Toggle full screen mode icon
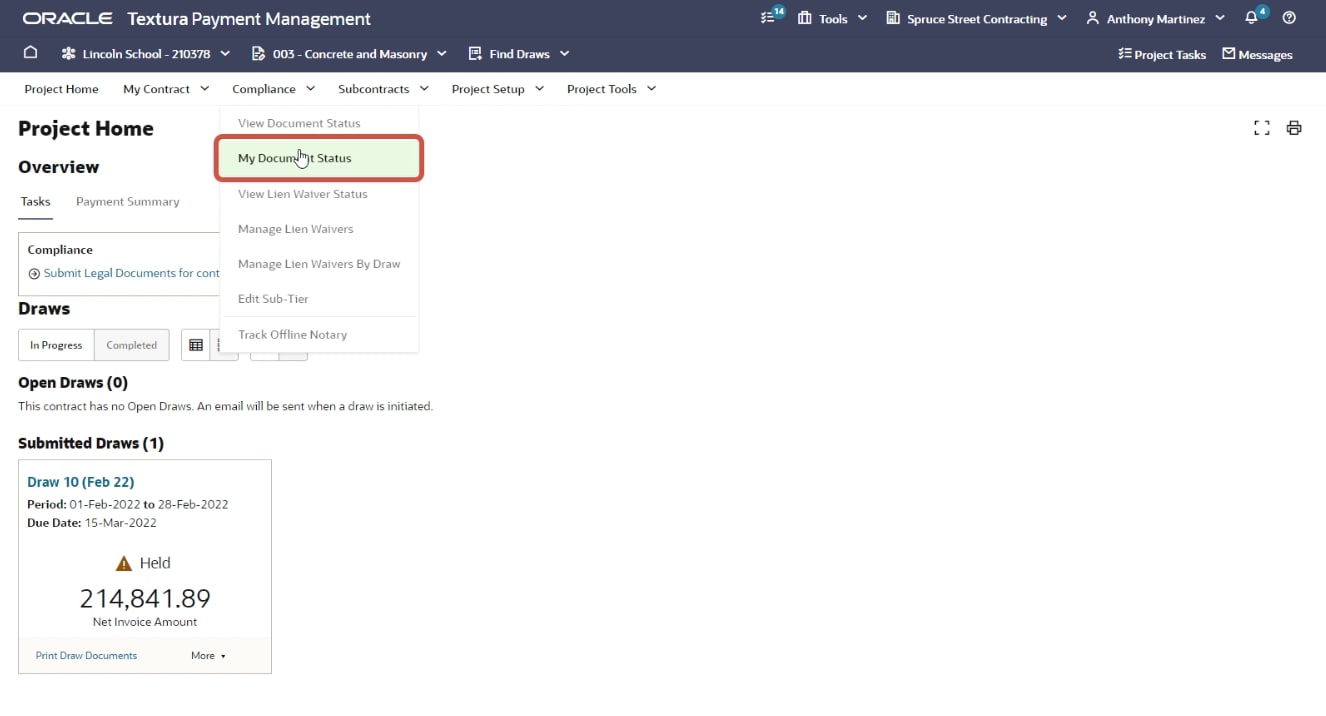Screen dimensions: 1326x716 [1261, 128]
